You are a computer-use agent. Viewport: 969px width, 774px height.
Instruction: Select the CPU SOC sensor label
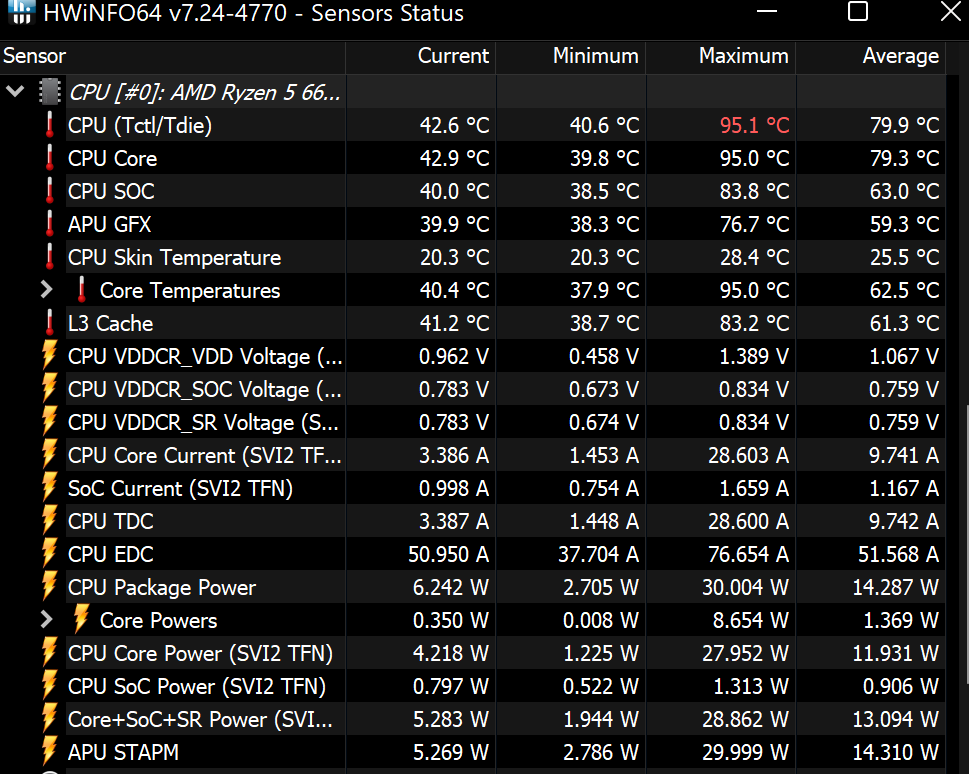pos(111,191)
